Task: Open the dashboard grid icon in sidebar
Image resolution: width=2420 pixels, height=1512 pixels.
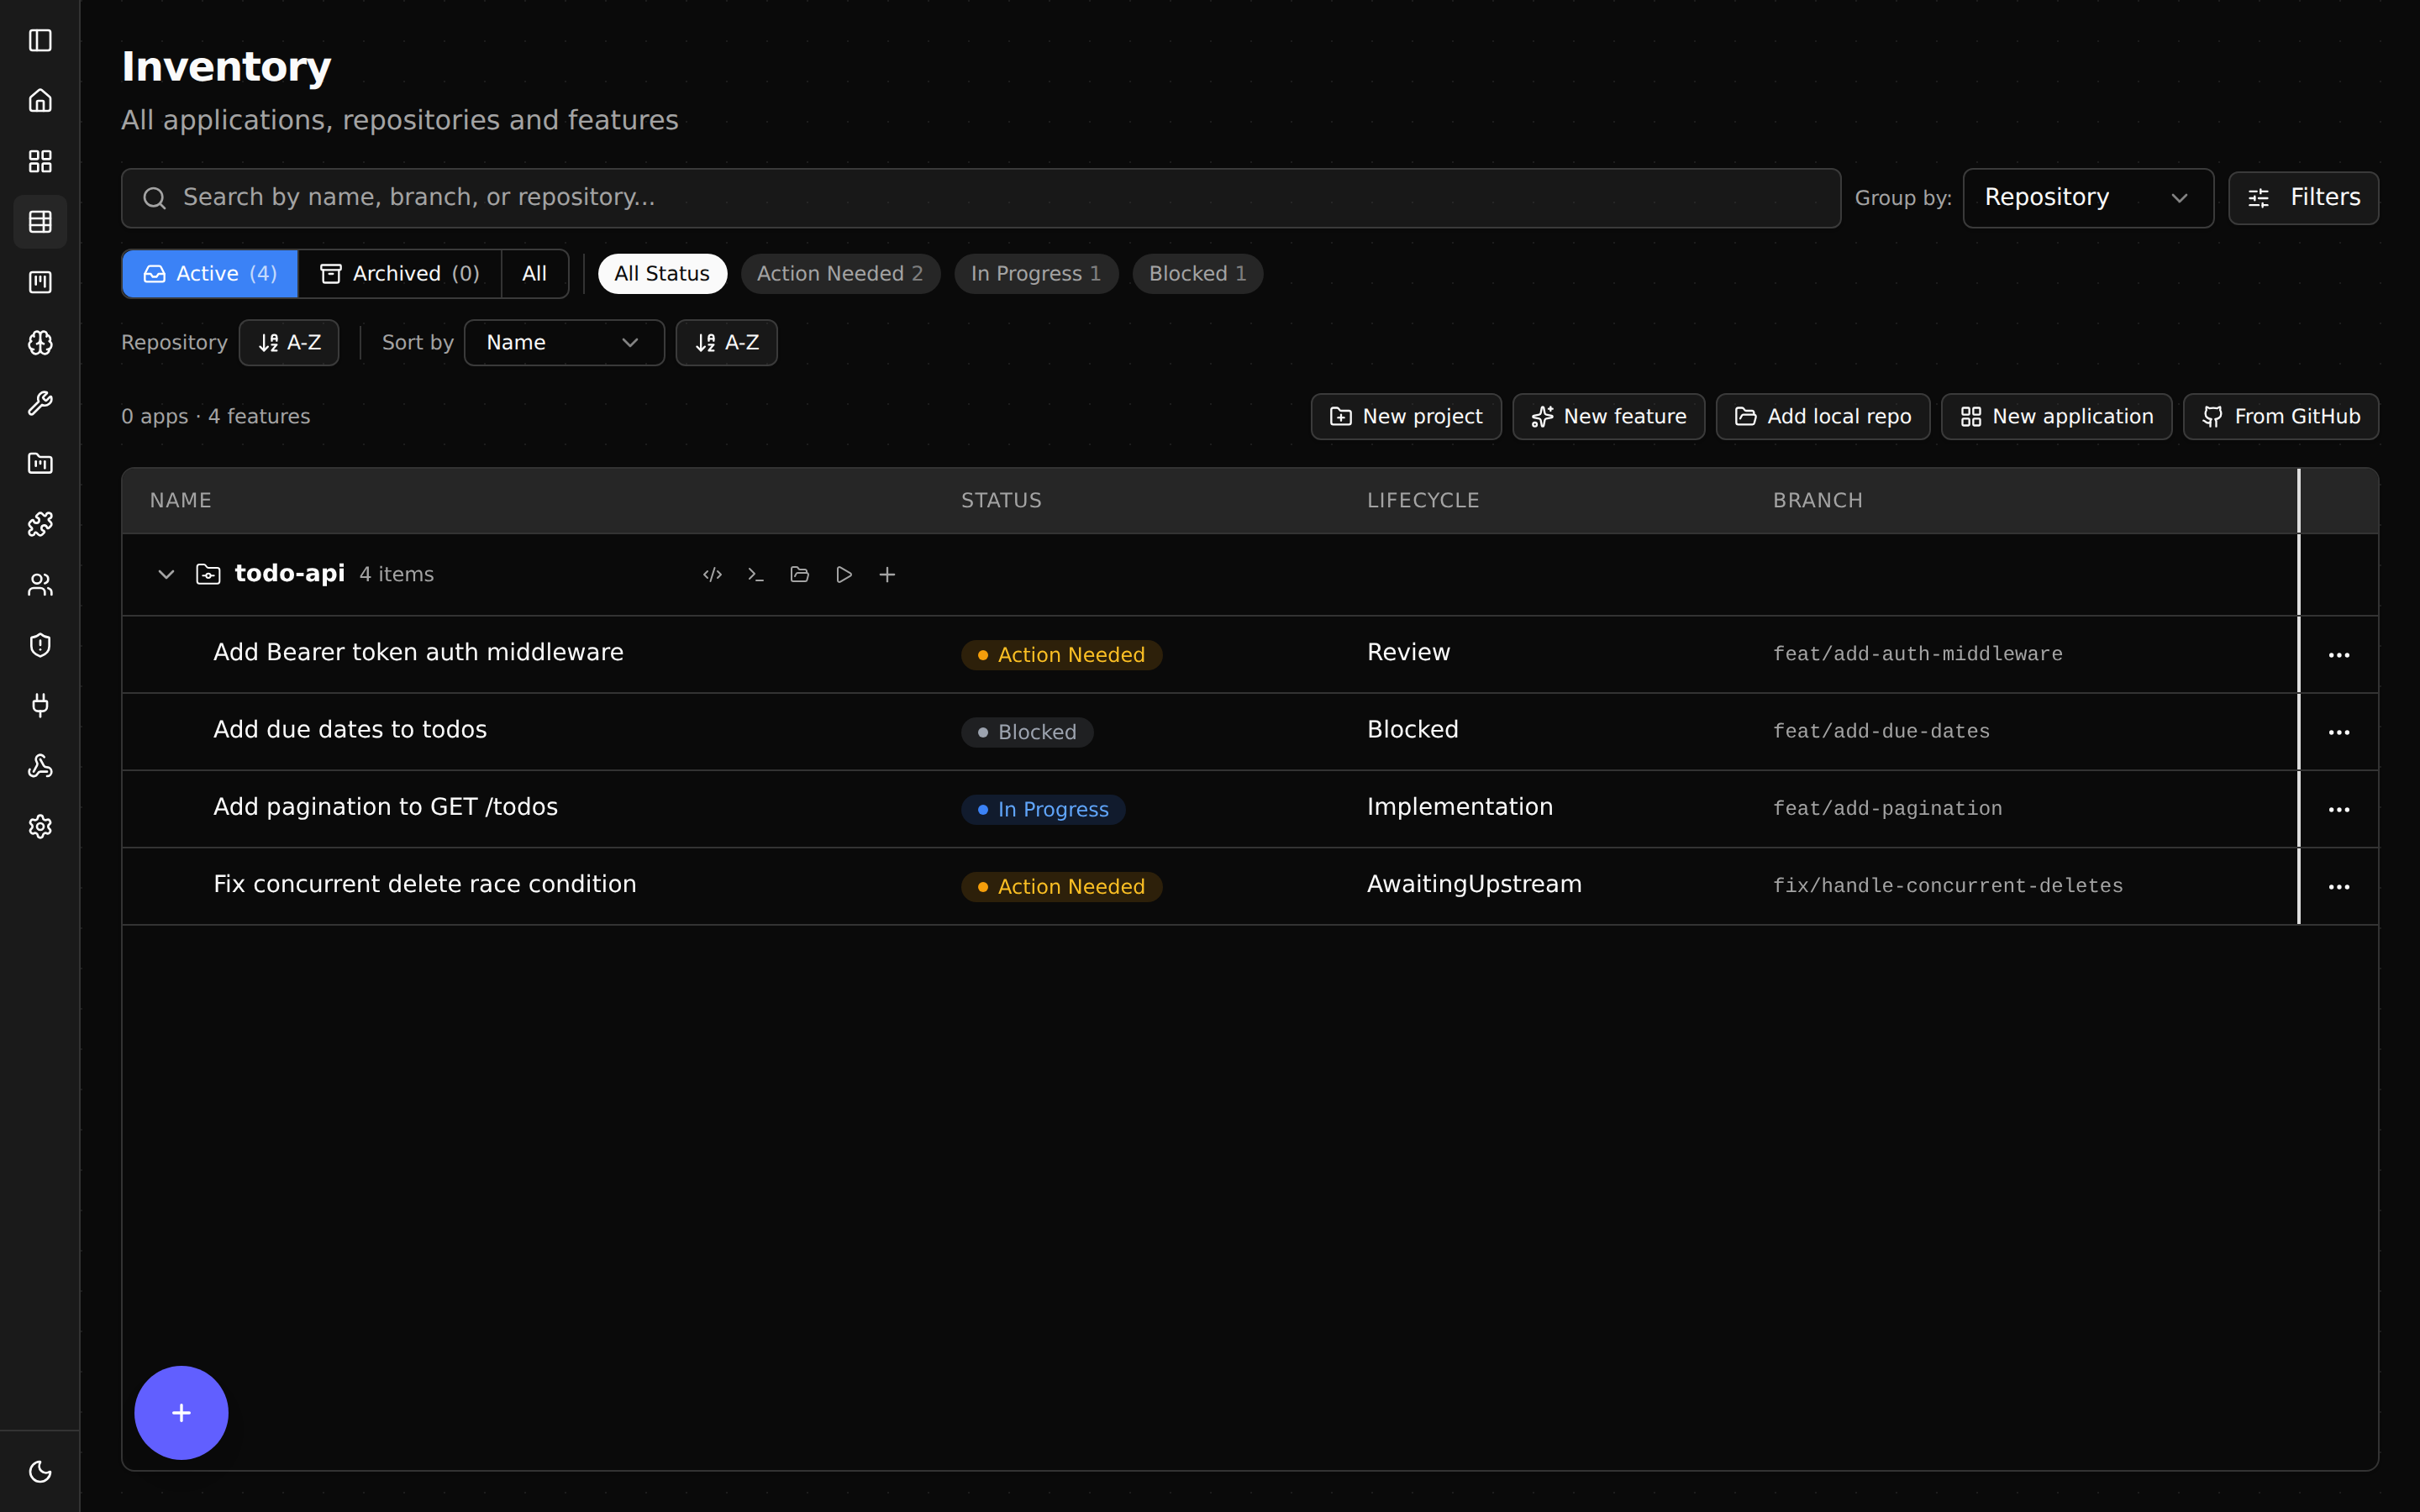Action: pyautogui.click(x=40, y=161)
